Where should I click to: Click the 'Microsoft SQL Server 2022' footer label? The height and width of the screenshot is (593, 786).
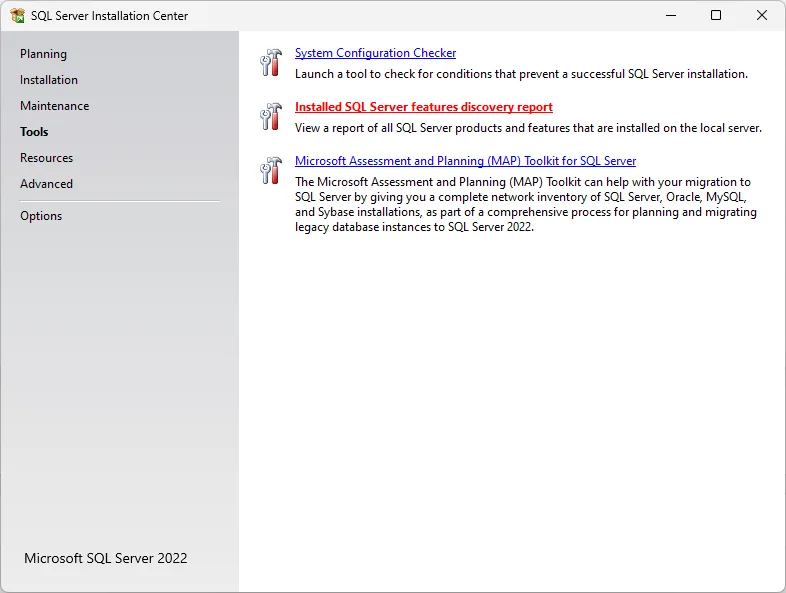(x=106, y=558)
